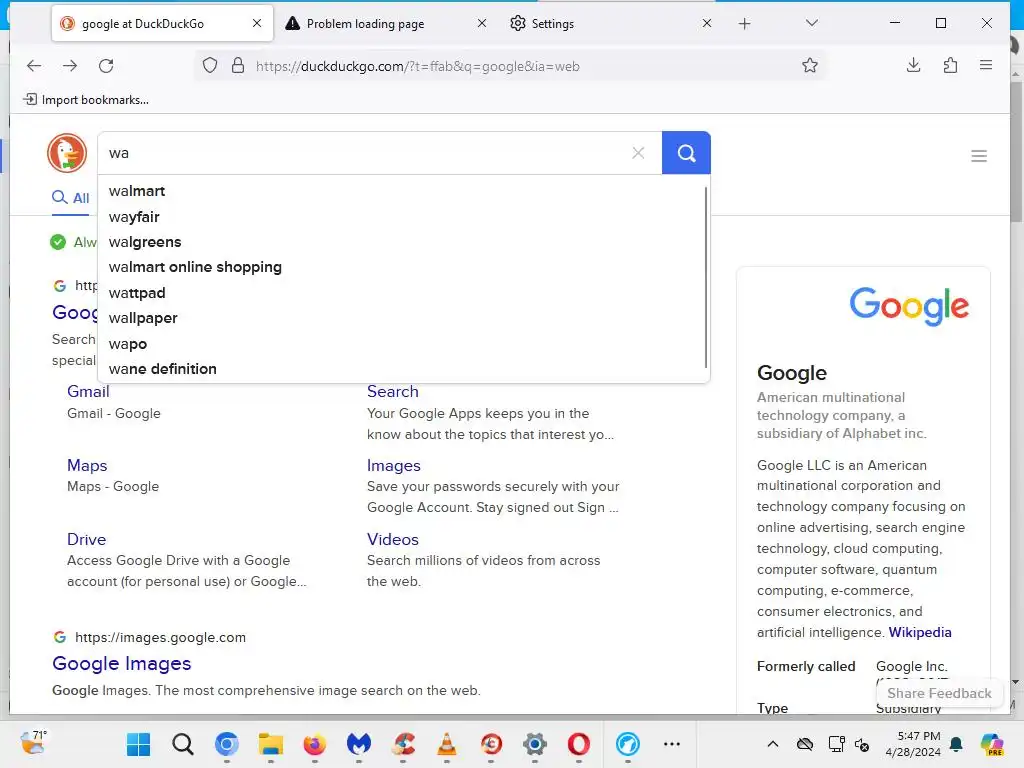Open the weather widget showing 71°
Image resolution: width=1024 pixels, height=768 pixels.
point(33,743)
